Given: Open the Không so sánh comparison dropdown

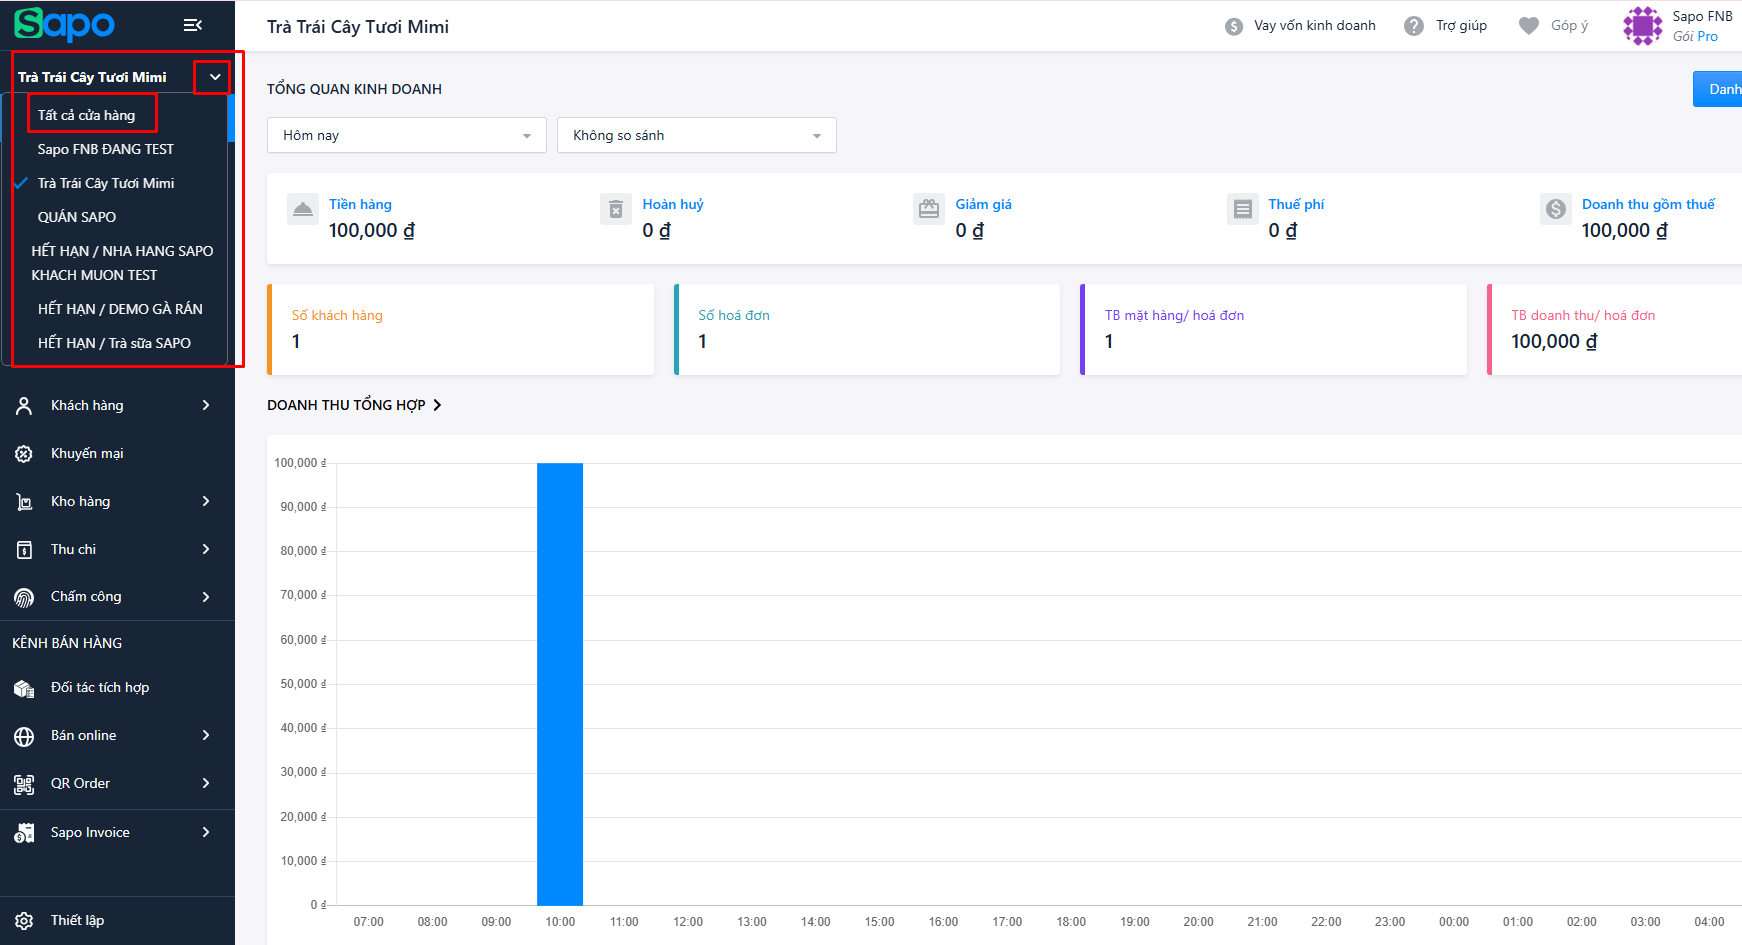Looking at the screenshot, I should pos(696,135).
